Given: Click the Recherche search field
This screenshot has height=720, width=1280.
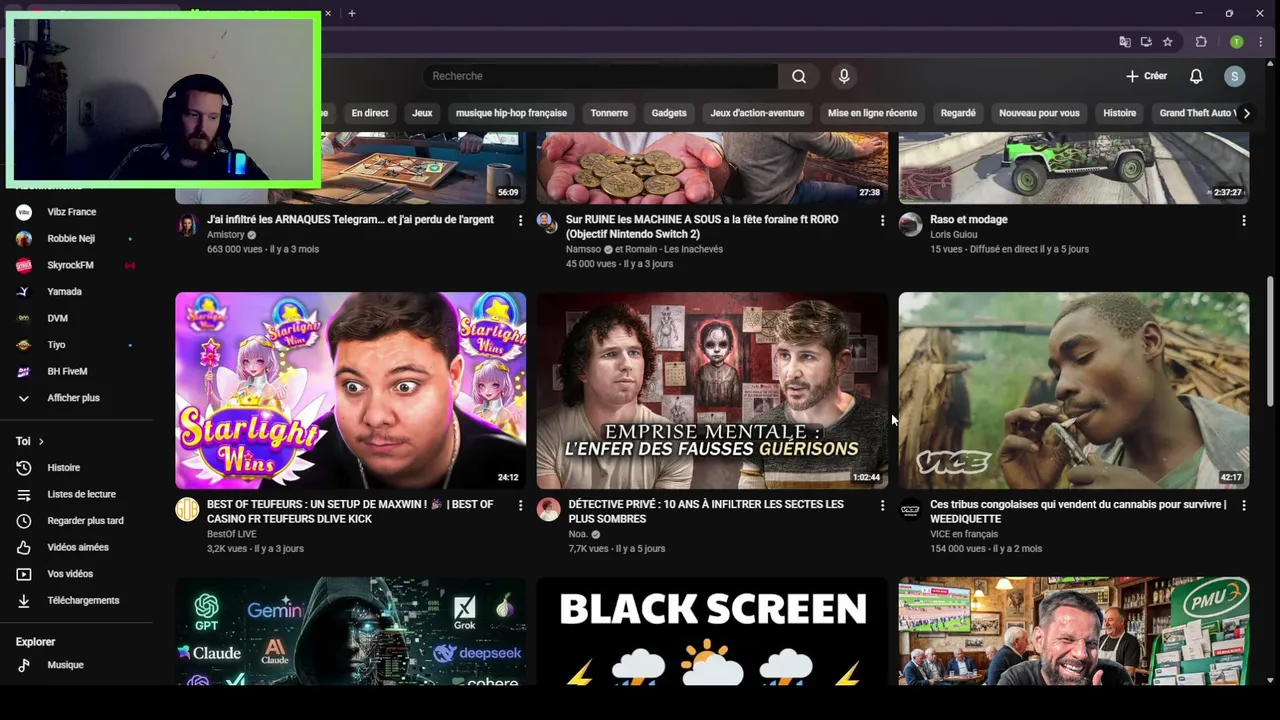Looking at the screenshot, I should pyautogui.click(x=600, y=76).
